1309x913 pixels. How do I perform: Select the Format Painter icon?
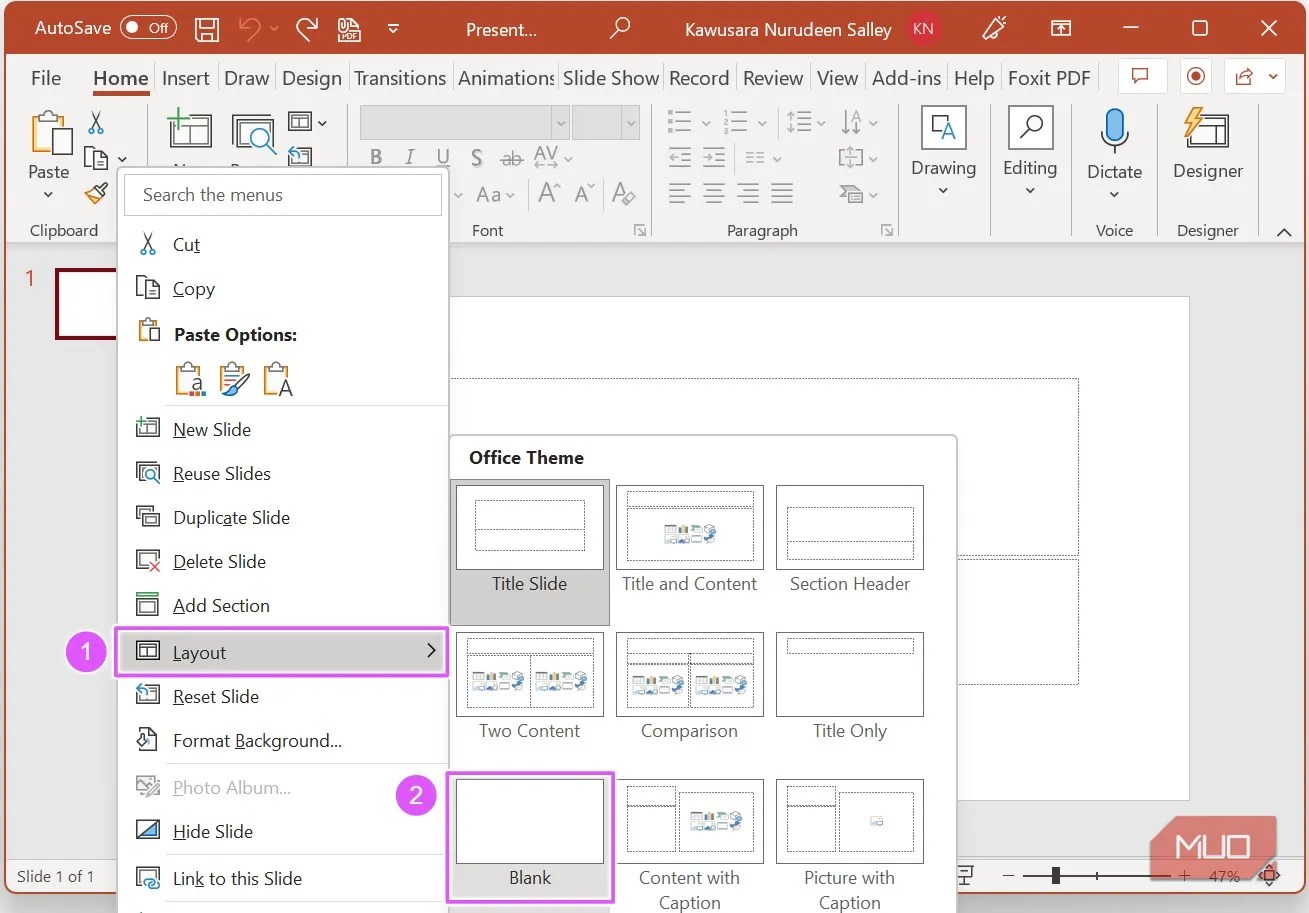tap(95, 194)
